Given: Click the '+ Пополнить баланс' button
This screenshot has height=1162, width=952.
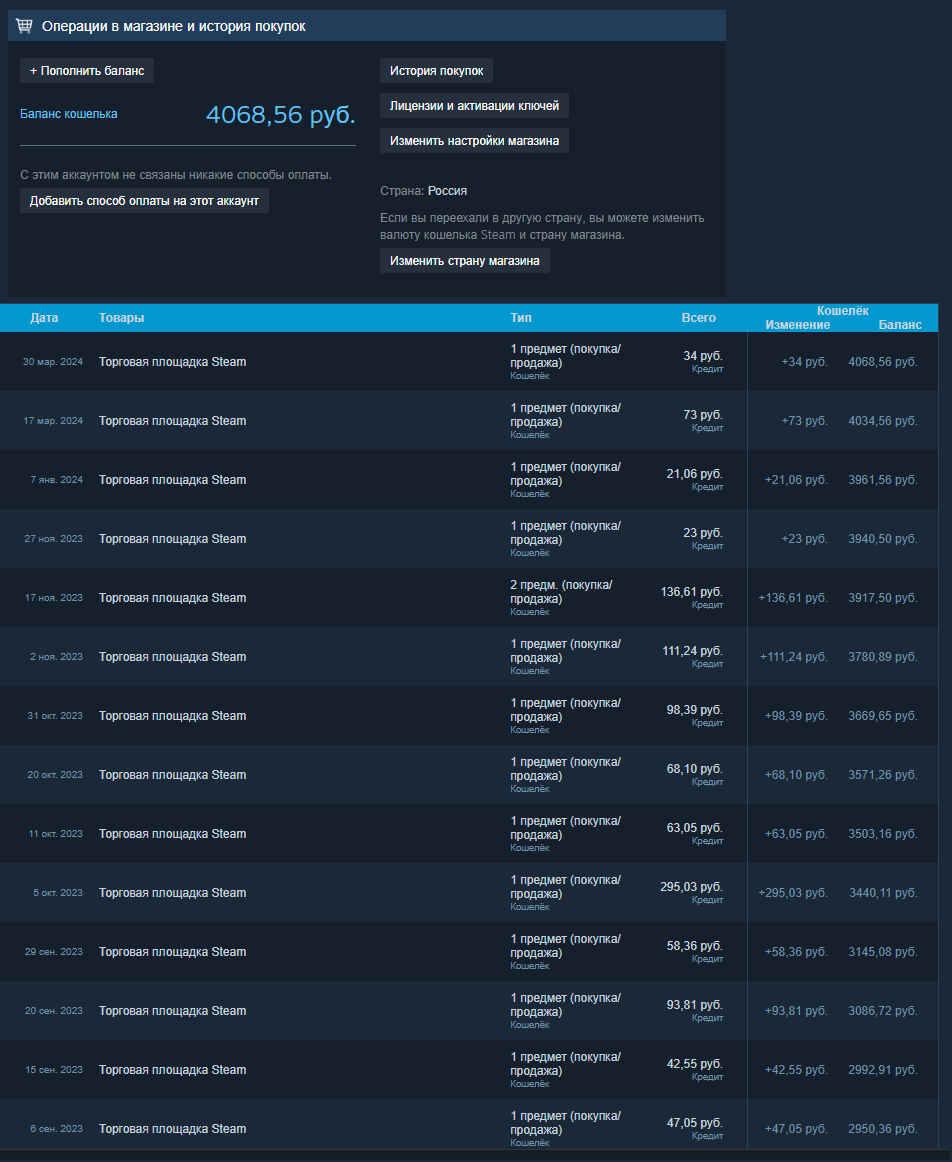Looking at the screenshot, I should tap(87, 71).
